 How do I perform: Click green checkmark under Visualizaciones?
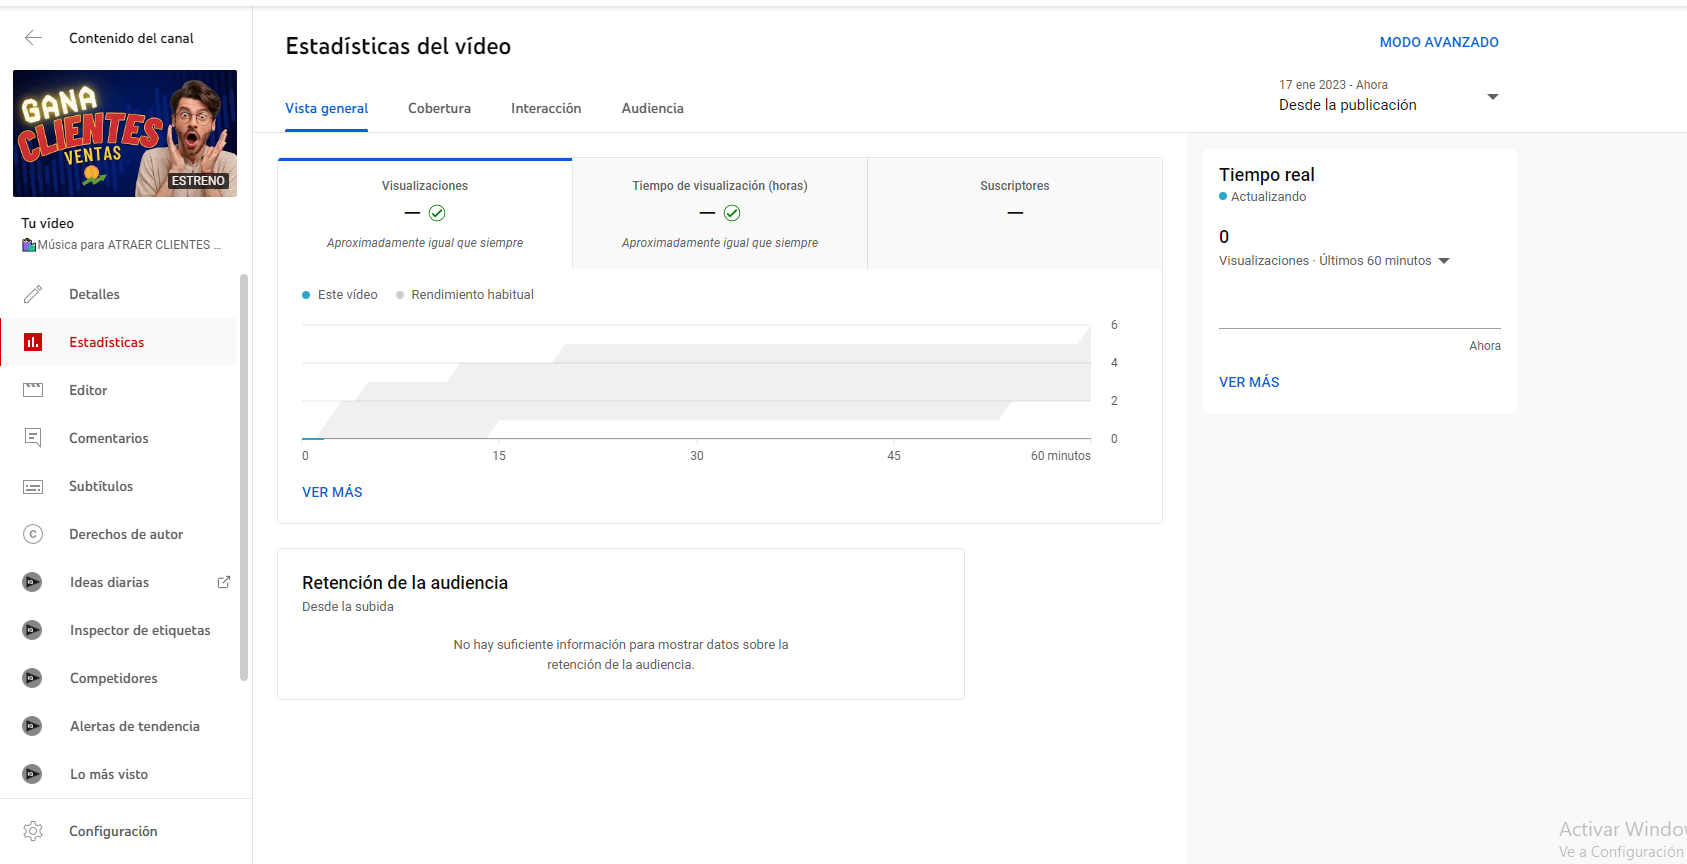coord(437,213)
